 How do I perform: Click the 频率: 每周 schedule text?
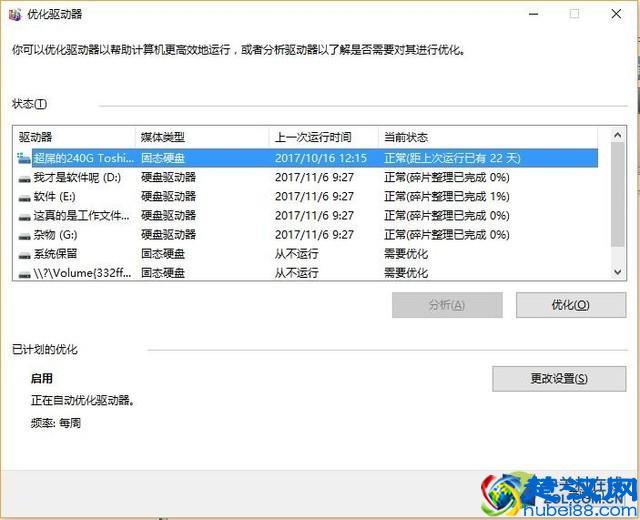(56, 423)
